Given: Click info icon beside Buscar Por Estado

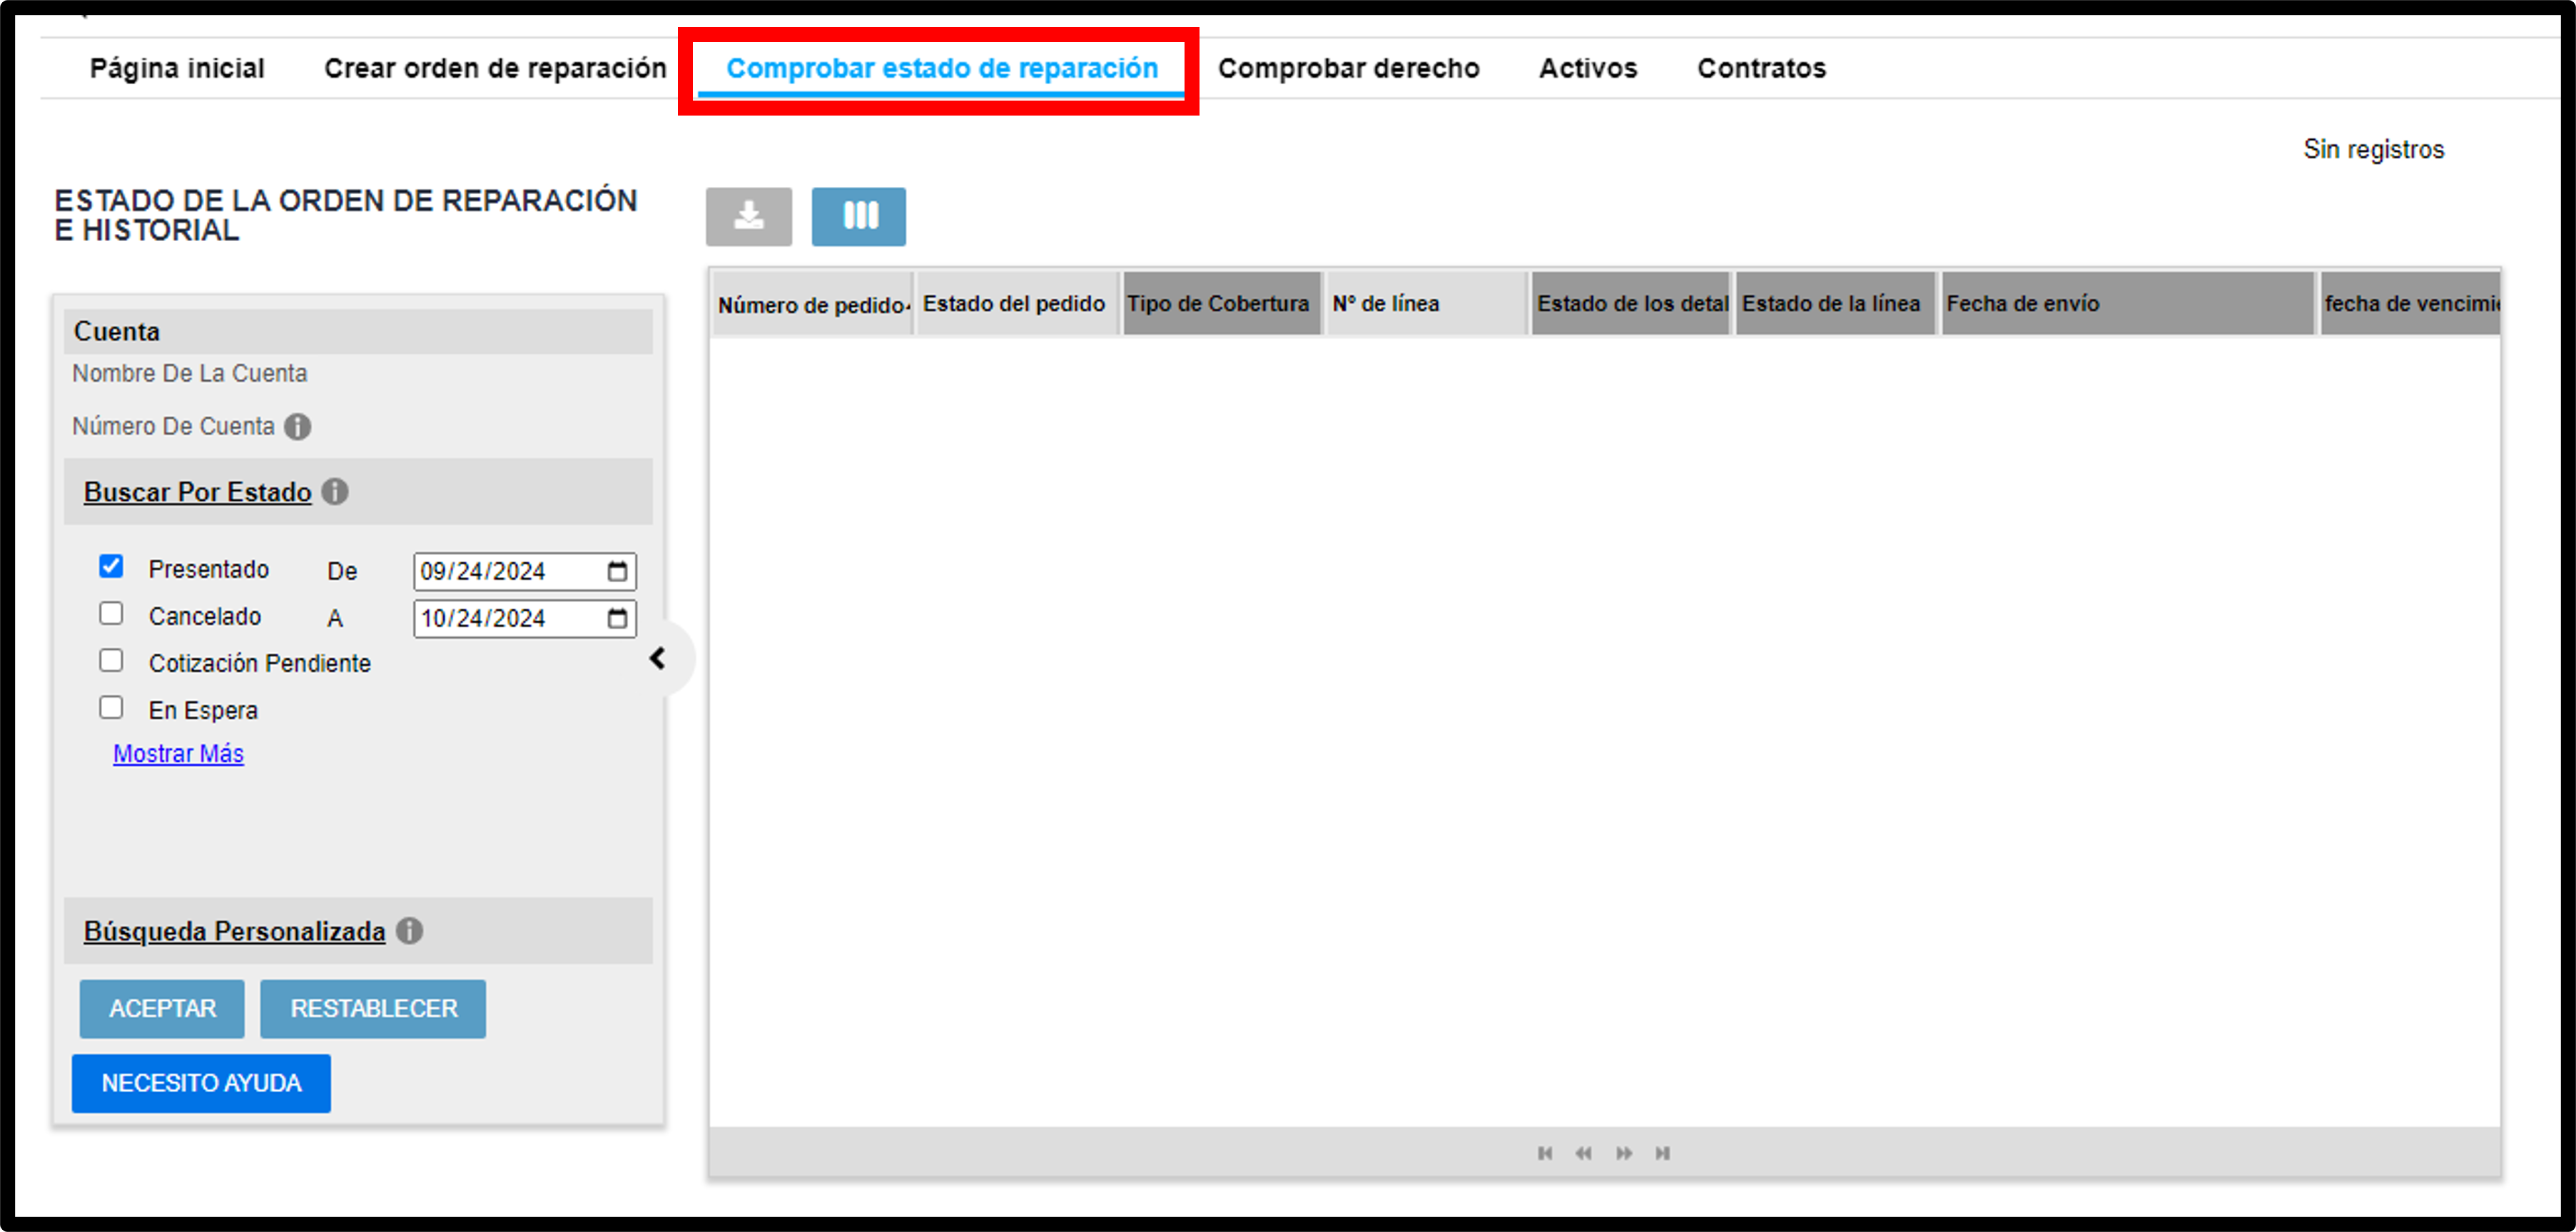Looking at the screenshot, I should pos(335,492).
